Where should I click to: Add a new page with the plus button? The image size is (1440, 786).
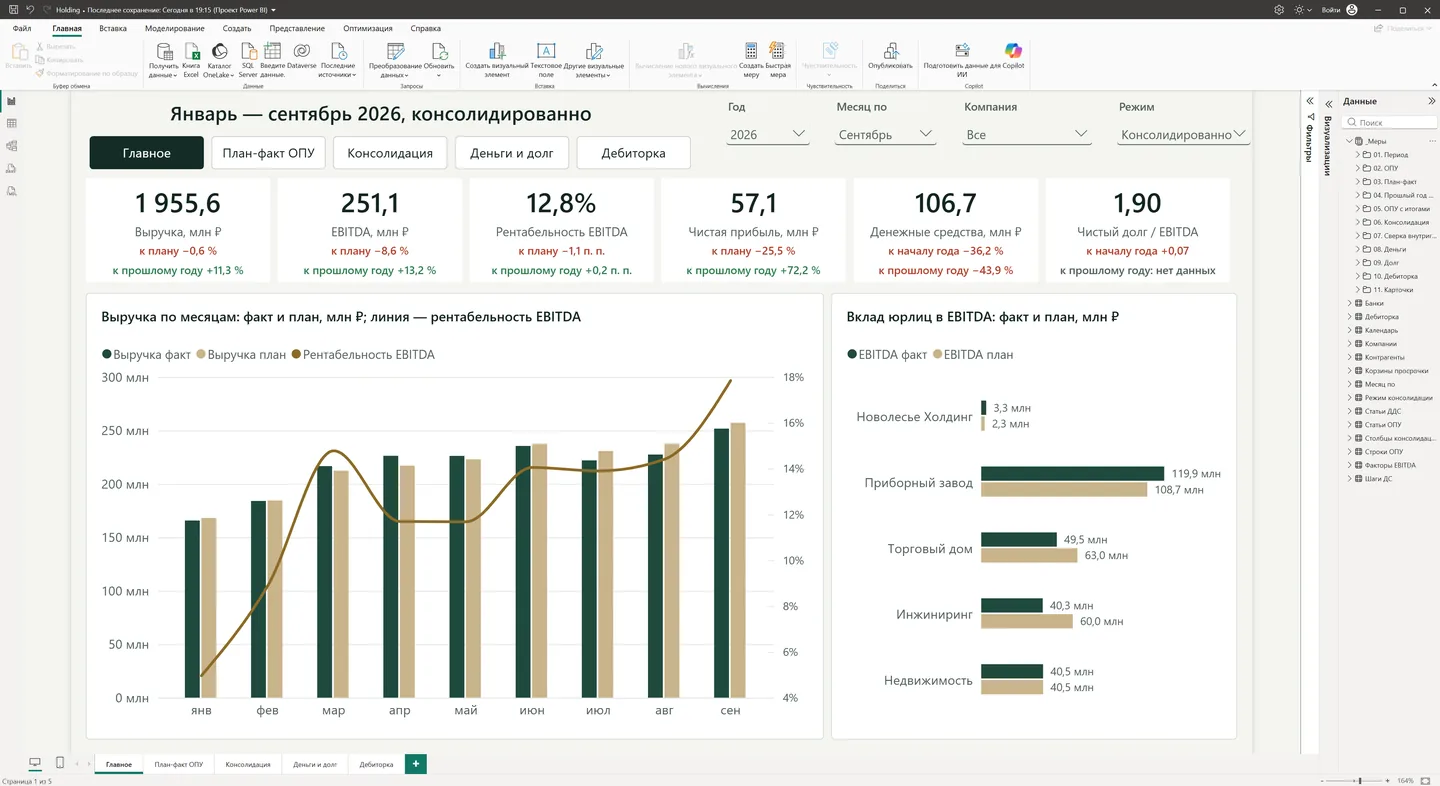click(x=416, y=764)
